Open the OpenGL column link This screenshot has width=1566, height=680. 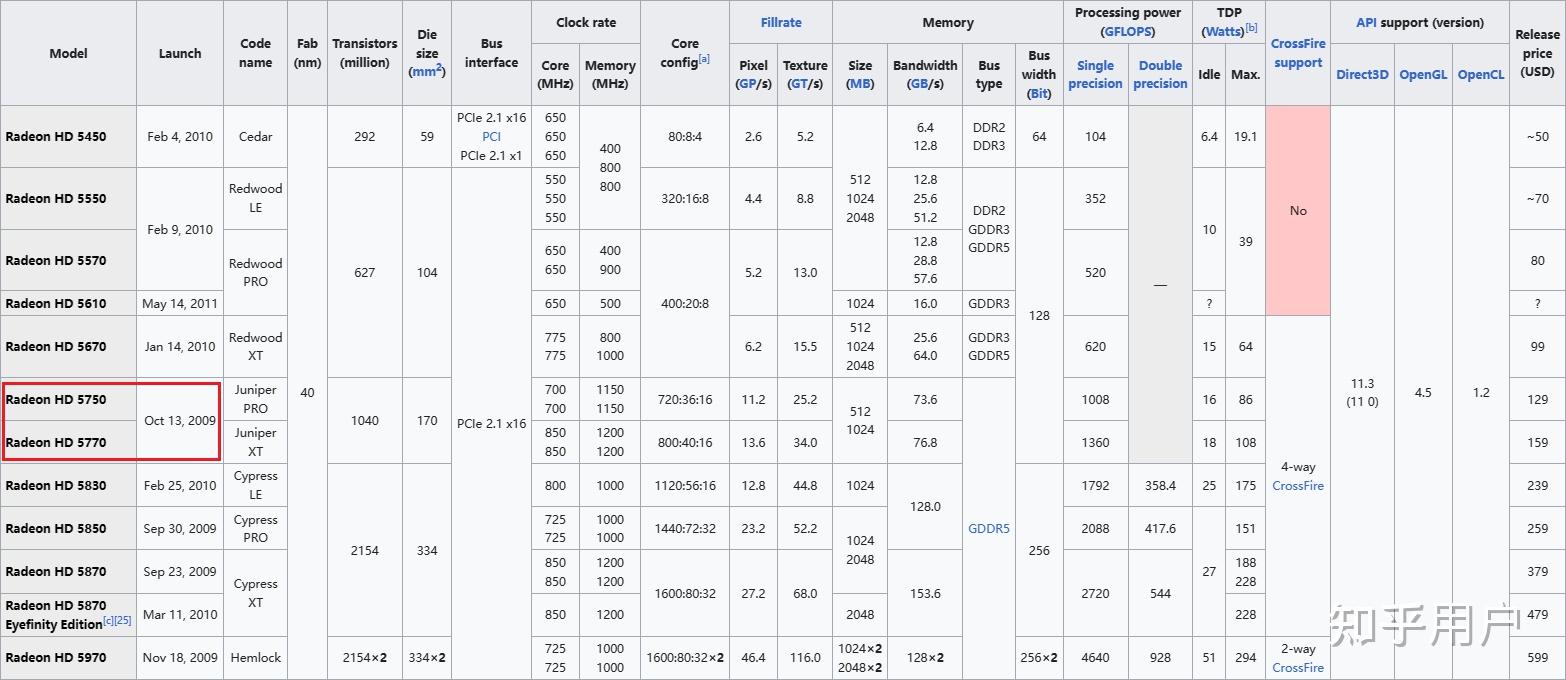point(1423,75)
